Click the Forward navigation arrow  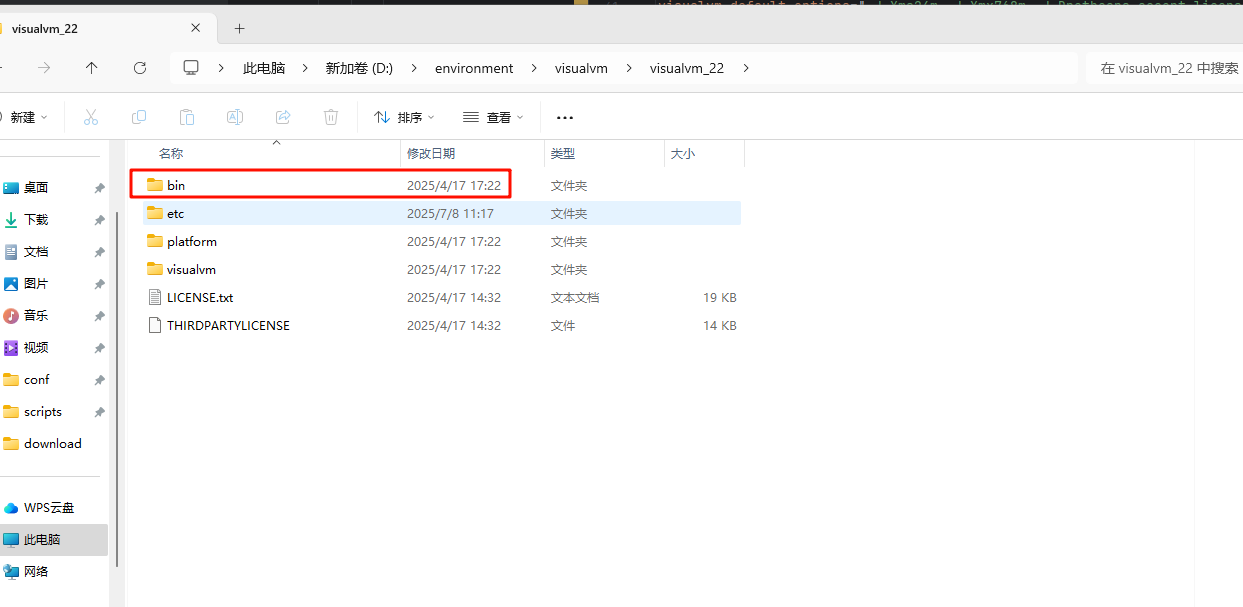point(44,68)
